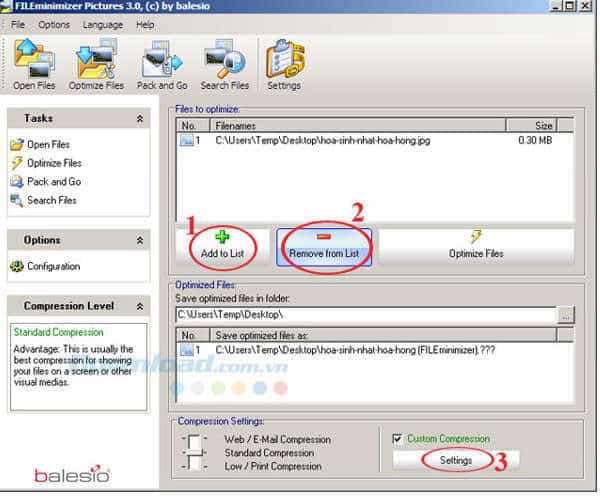
Task: Choose Open Files in Tasks panel
Action: 48,145
